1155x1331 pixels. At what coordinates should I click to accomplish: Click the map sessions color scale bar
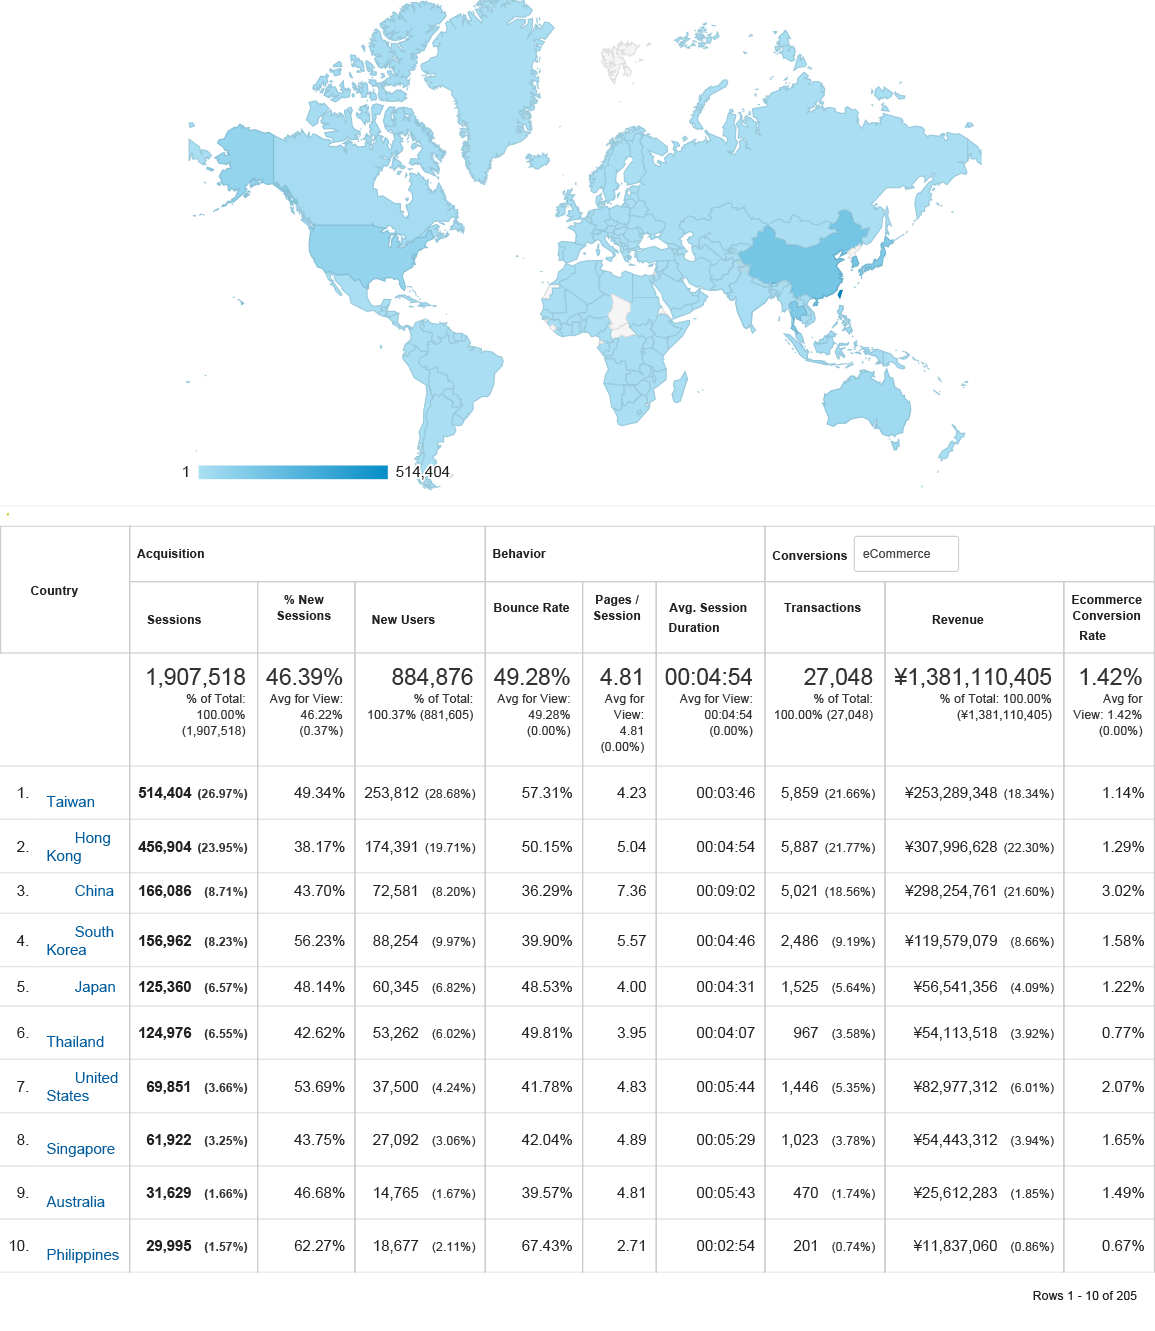coord(293,472)
